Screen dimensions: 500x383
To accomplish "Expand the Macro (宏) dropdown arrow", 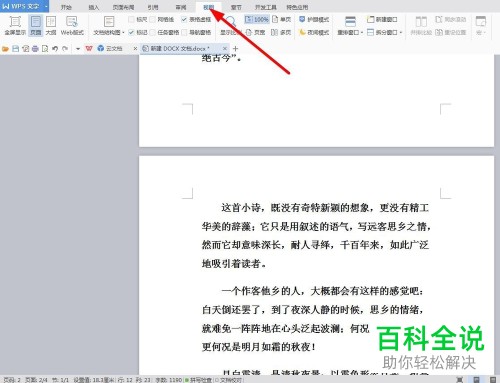I will click(x=485, y=32).
